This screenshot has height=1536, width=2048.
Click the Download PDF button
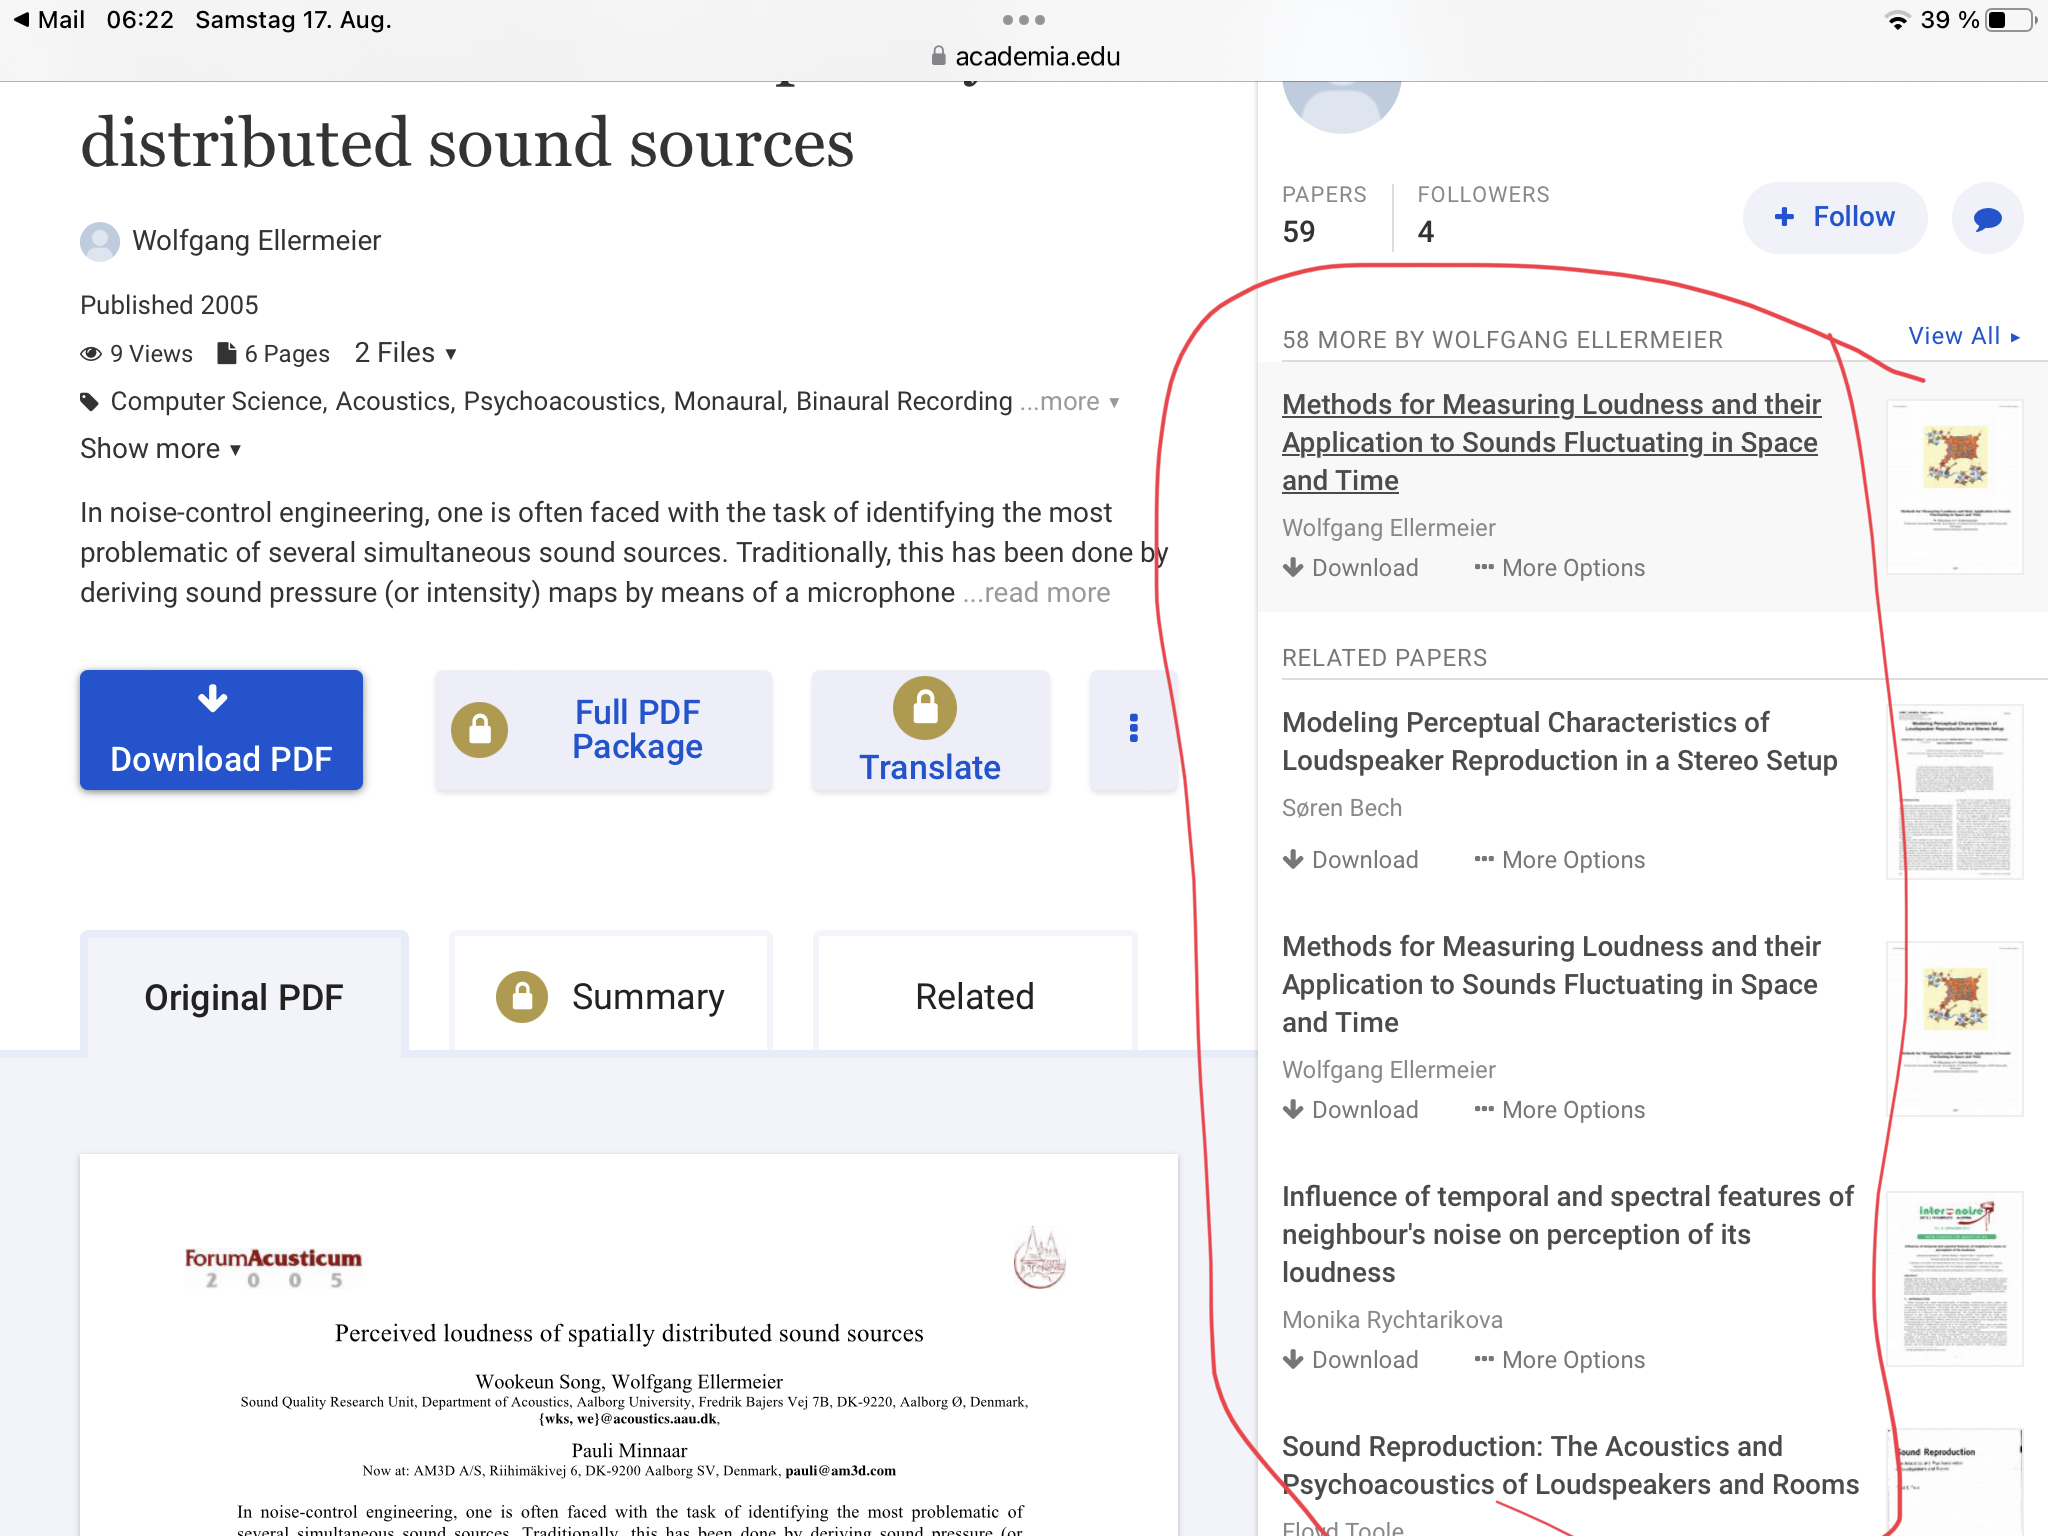(221, 730)
